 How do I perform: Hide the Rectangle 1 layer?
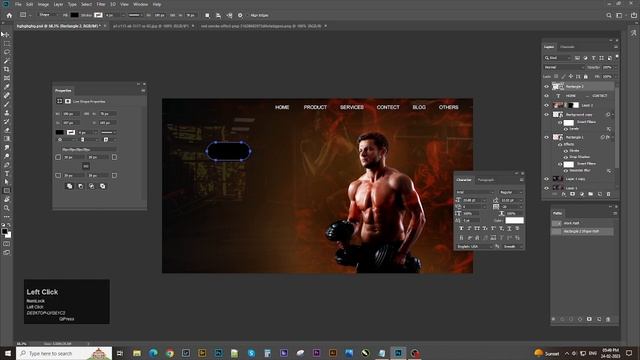point(546,137)
